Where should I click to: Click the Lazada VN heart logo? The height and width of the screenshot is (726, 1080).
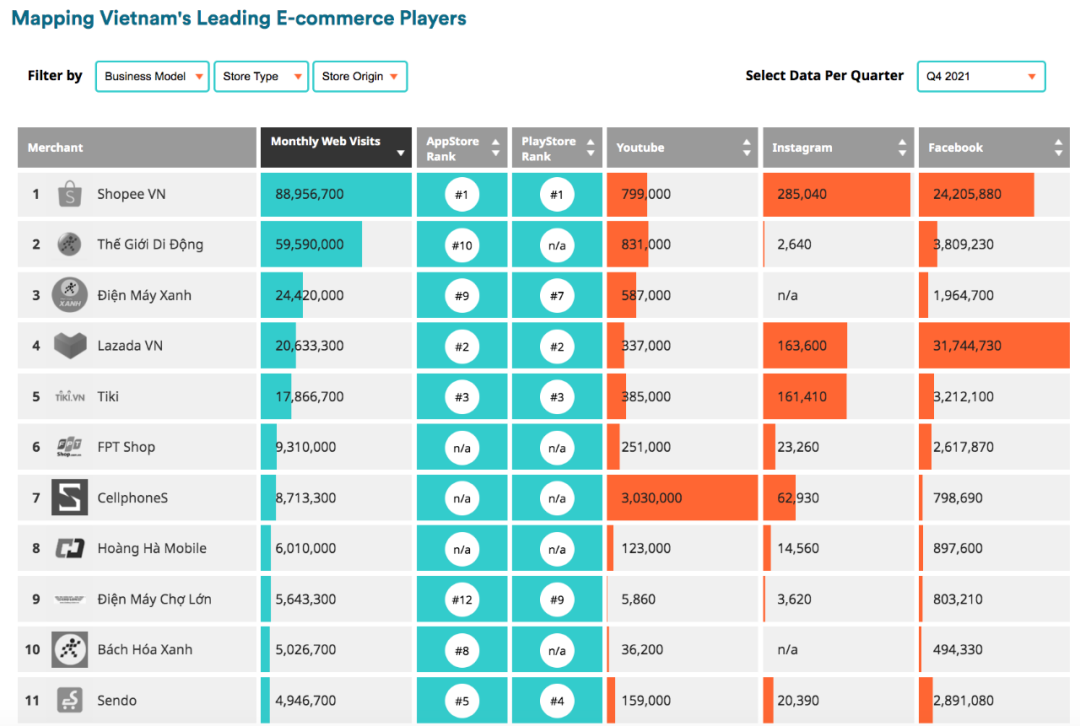(x=69, y=346)
